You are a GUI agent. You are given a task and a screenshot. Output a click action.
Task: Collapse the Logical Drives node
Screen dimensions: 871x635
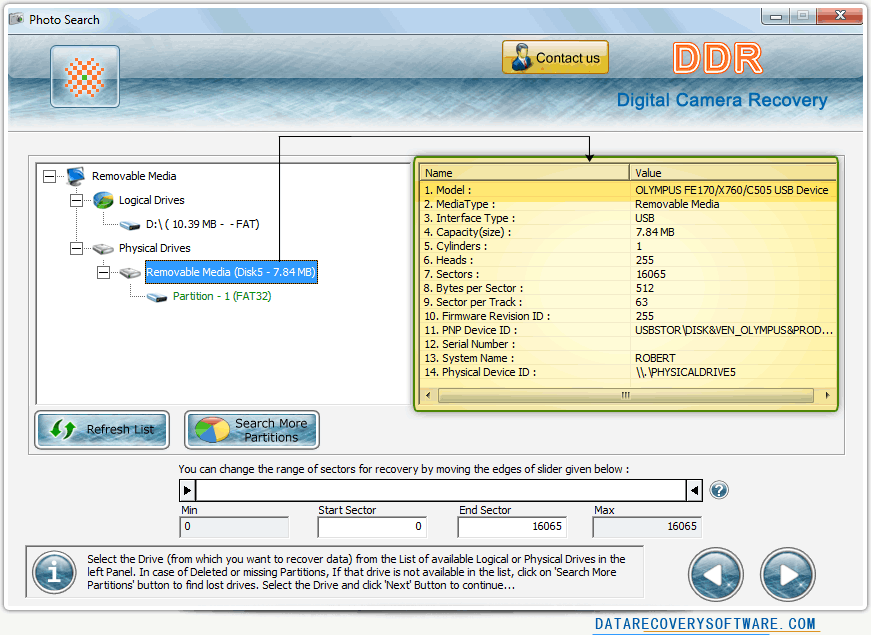tap(76, 200)
